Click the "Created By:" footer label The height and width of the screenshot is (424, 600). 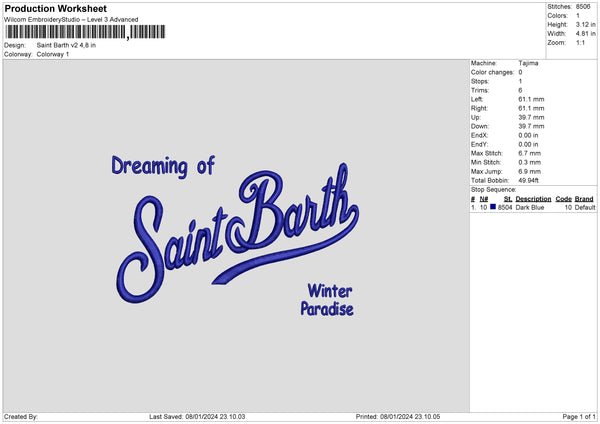pos(21,417)
